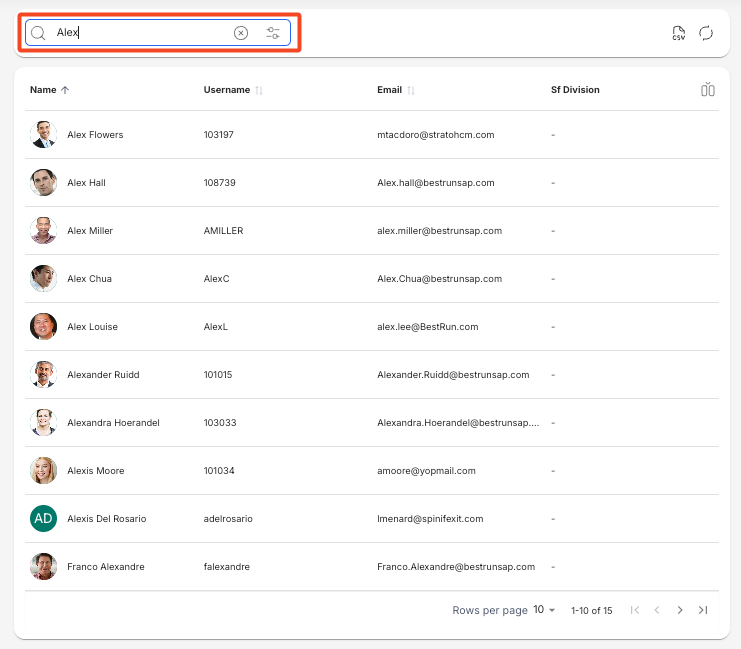Click in the search box containing Alex
Screen dimensions: 741x649
(x=140, y=33)
